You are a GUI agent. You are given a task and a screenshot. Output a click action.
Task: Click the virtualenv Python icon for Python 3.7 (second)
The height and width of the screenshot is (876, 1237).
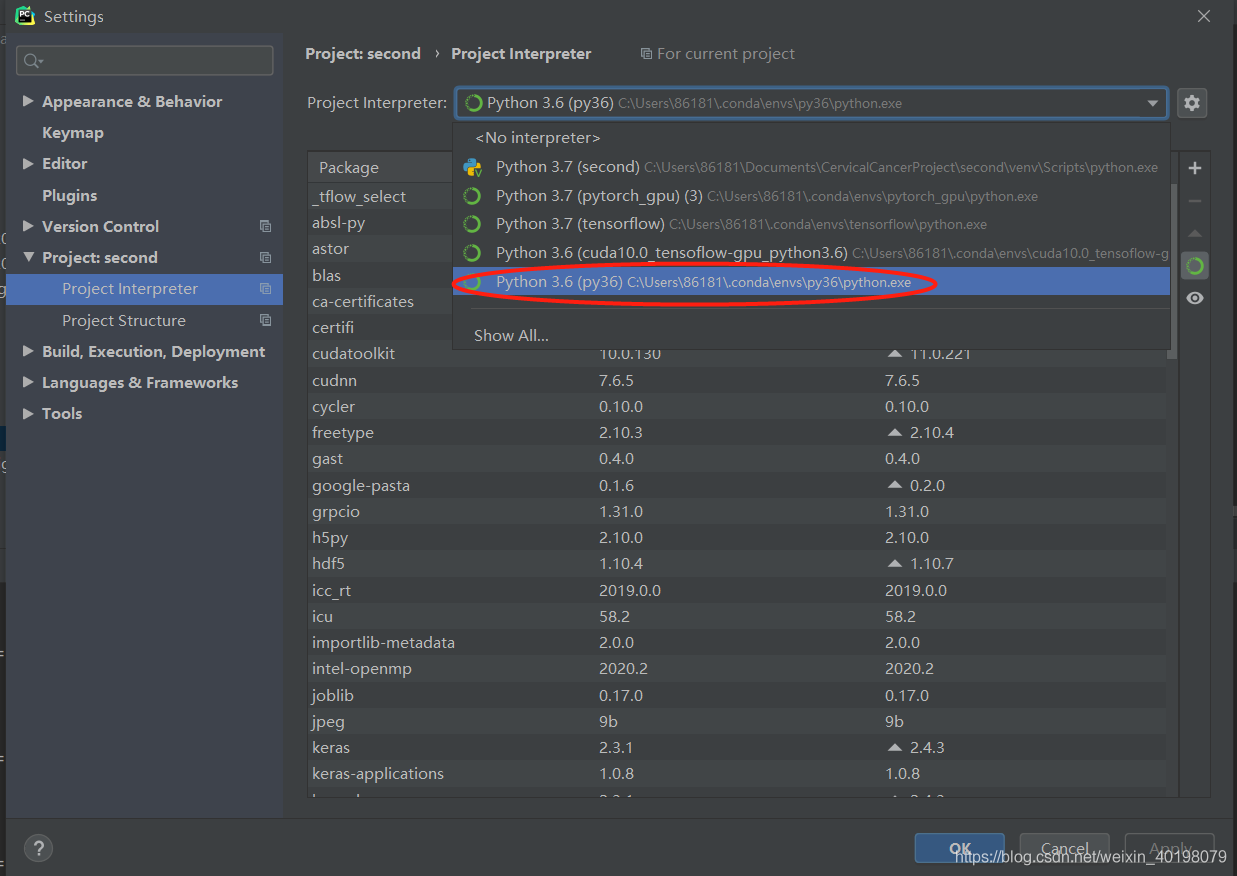[474, 167]
